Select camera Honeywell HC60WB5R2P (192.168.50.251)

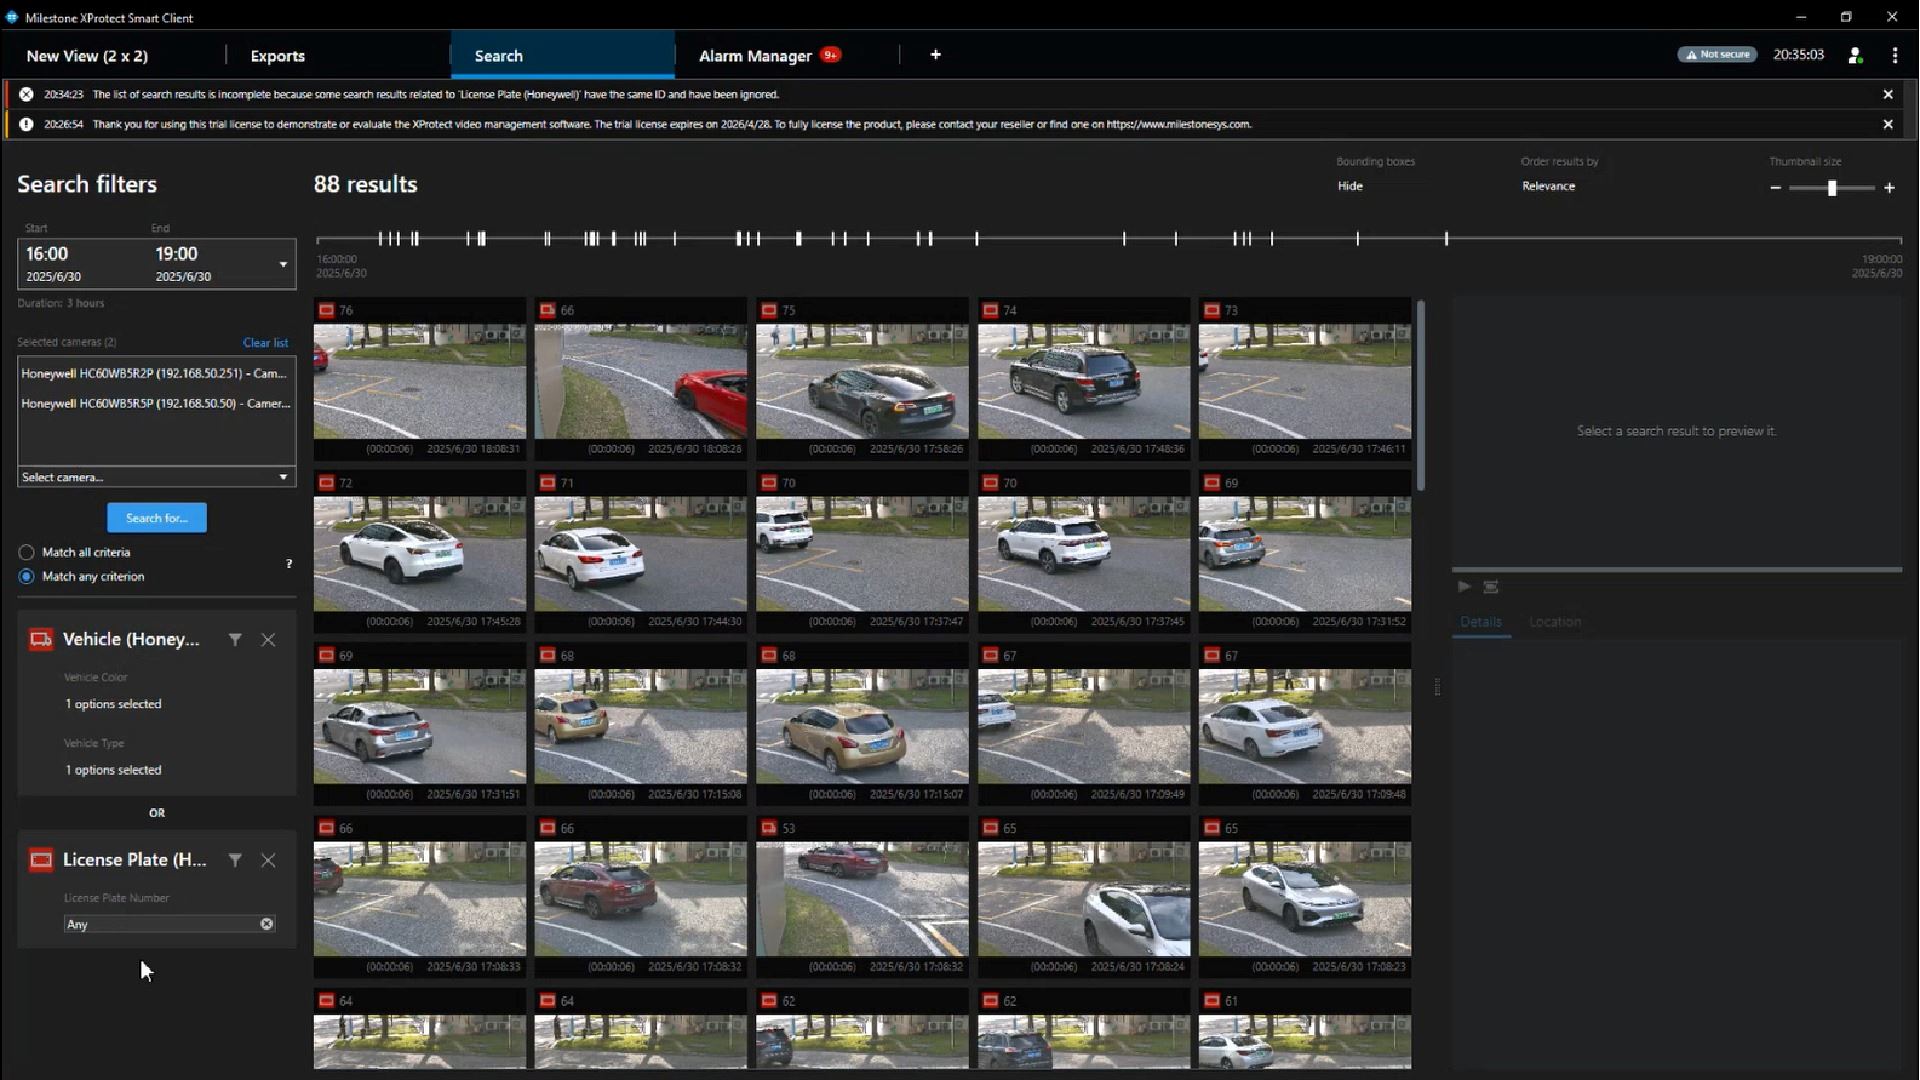155,373
